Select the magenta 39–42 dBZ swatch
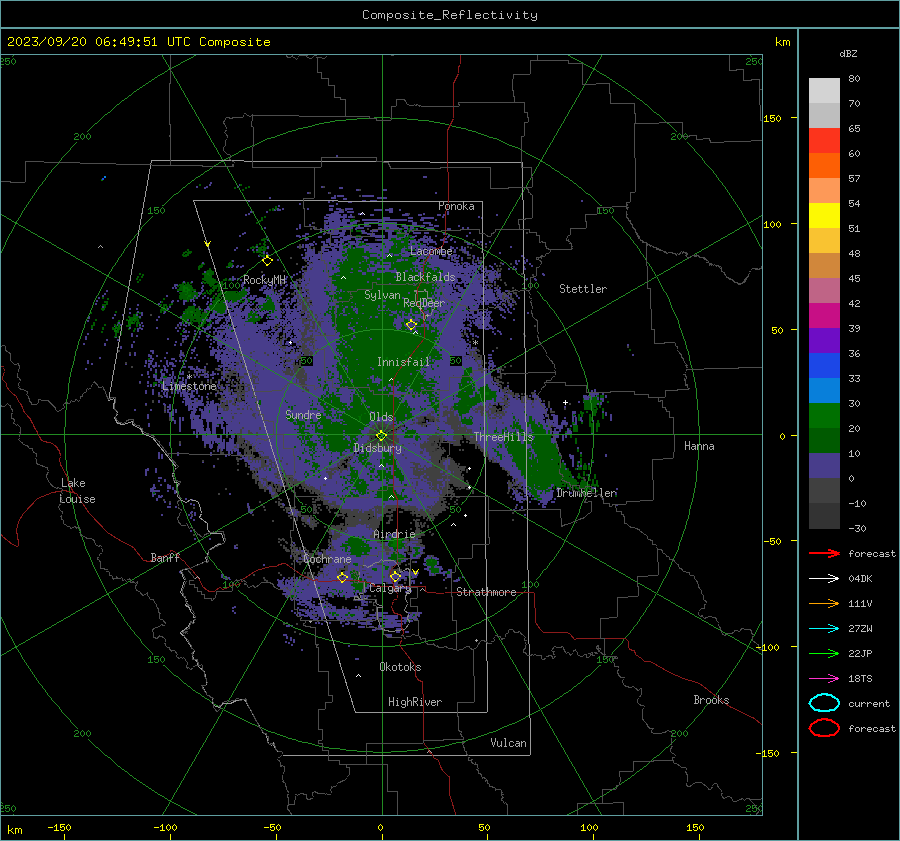 click(824, 316)
